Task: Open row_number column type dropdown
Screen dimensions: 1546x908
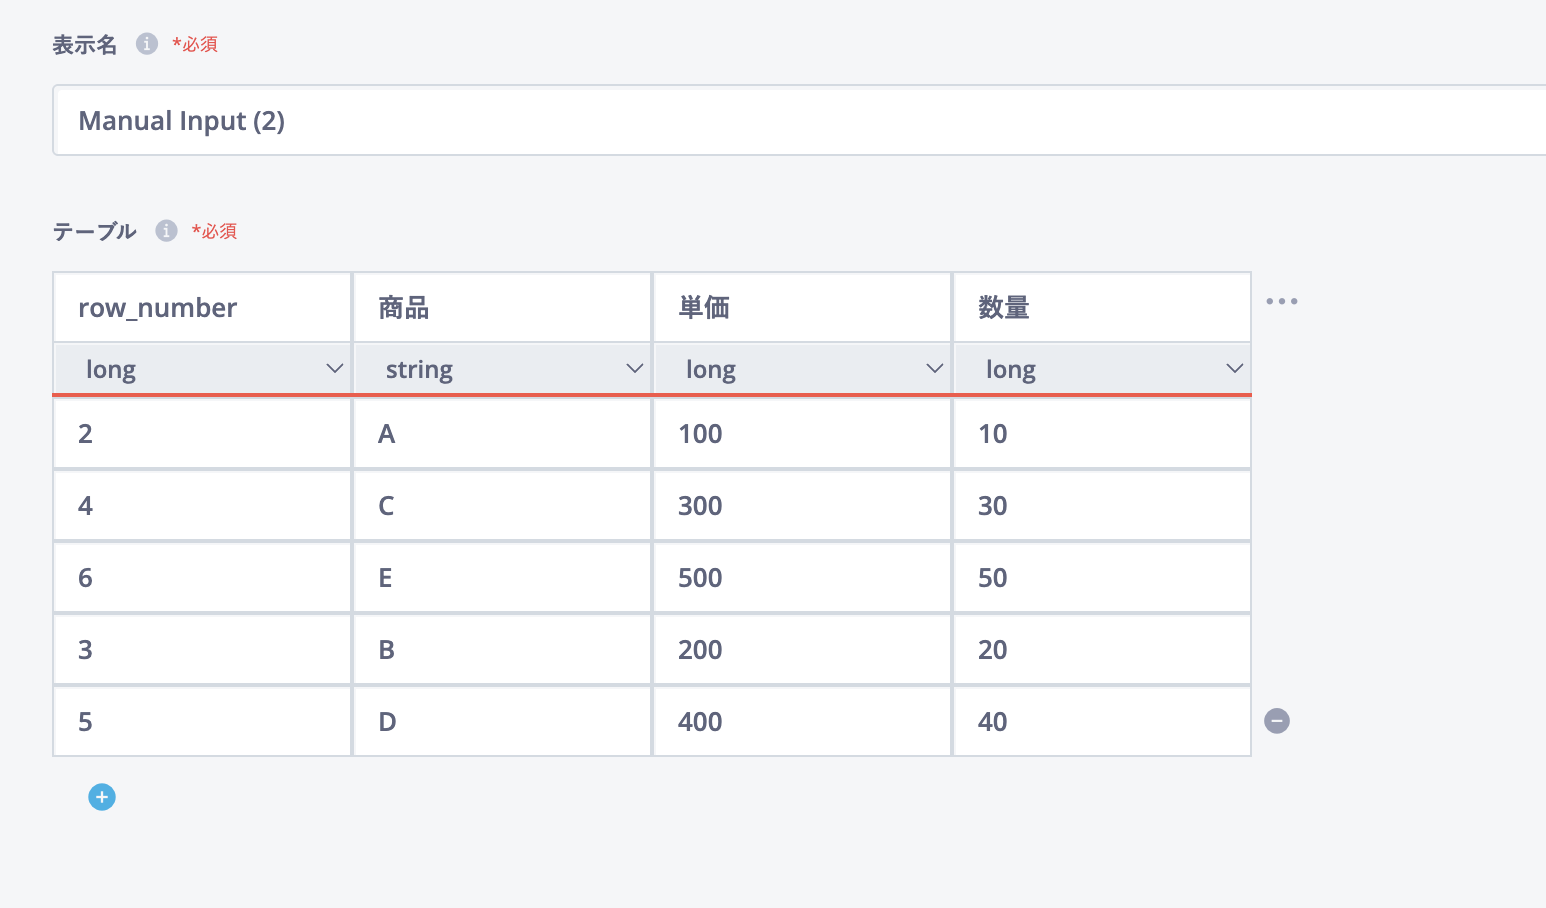Action: 202,369
